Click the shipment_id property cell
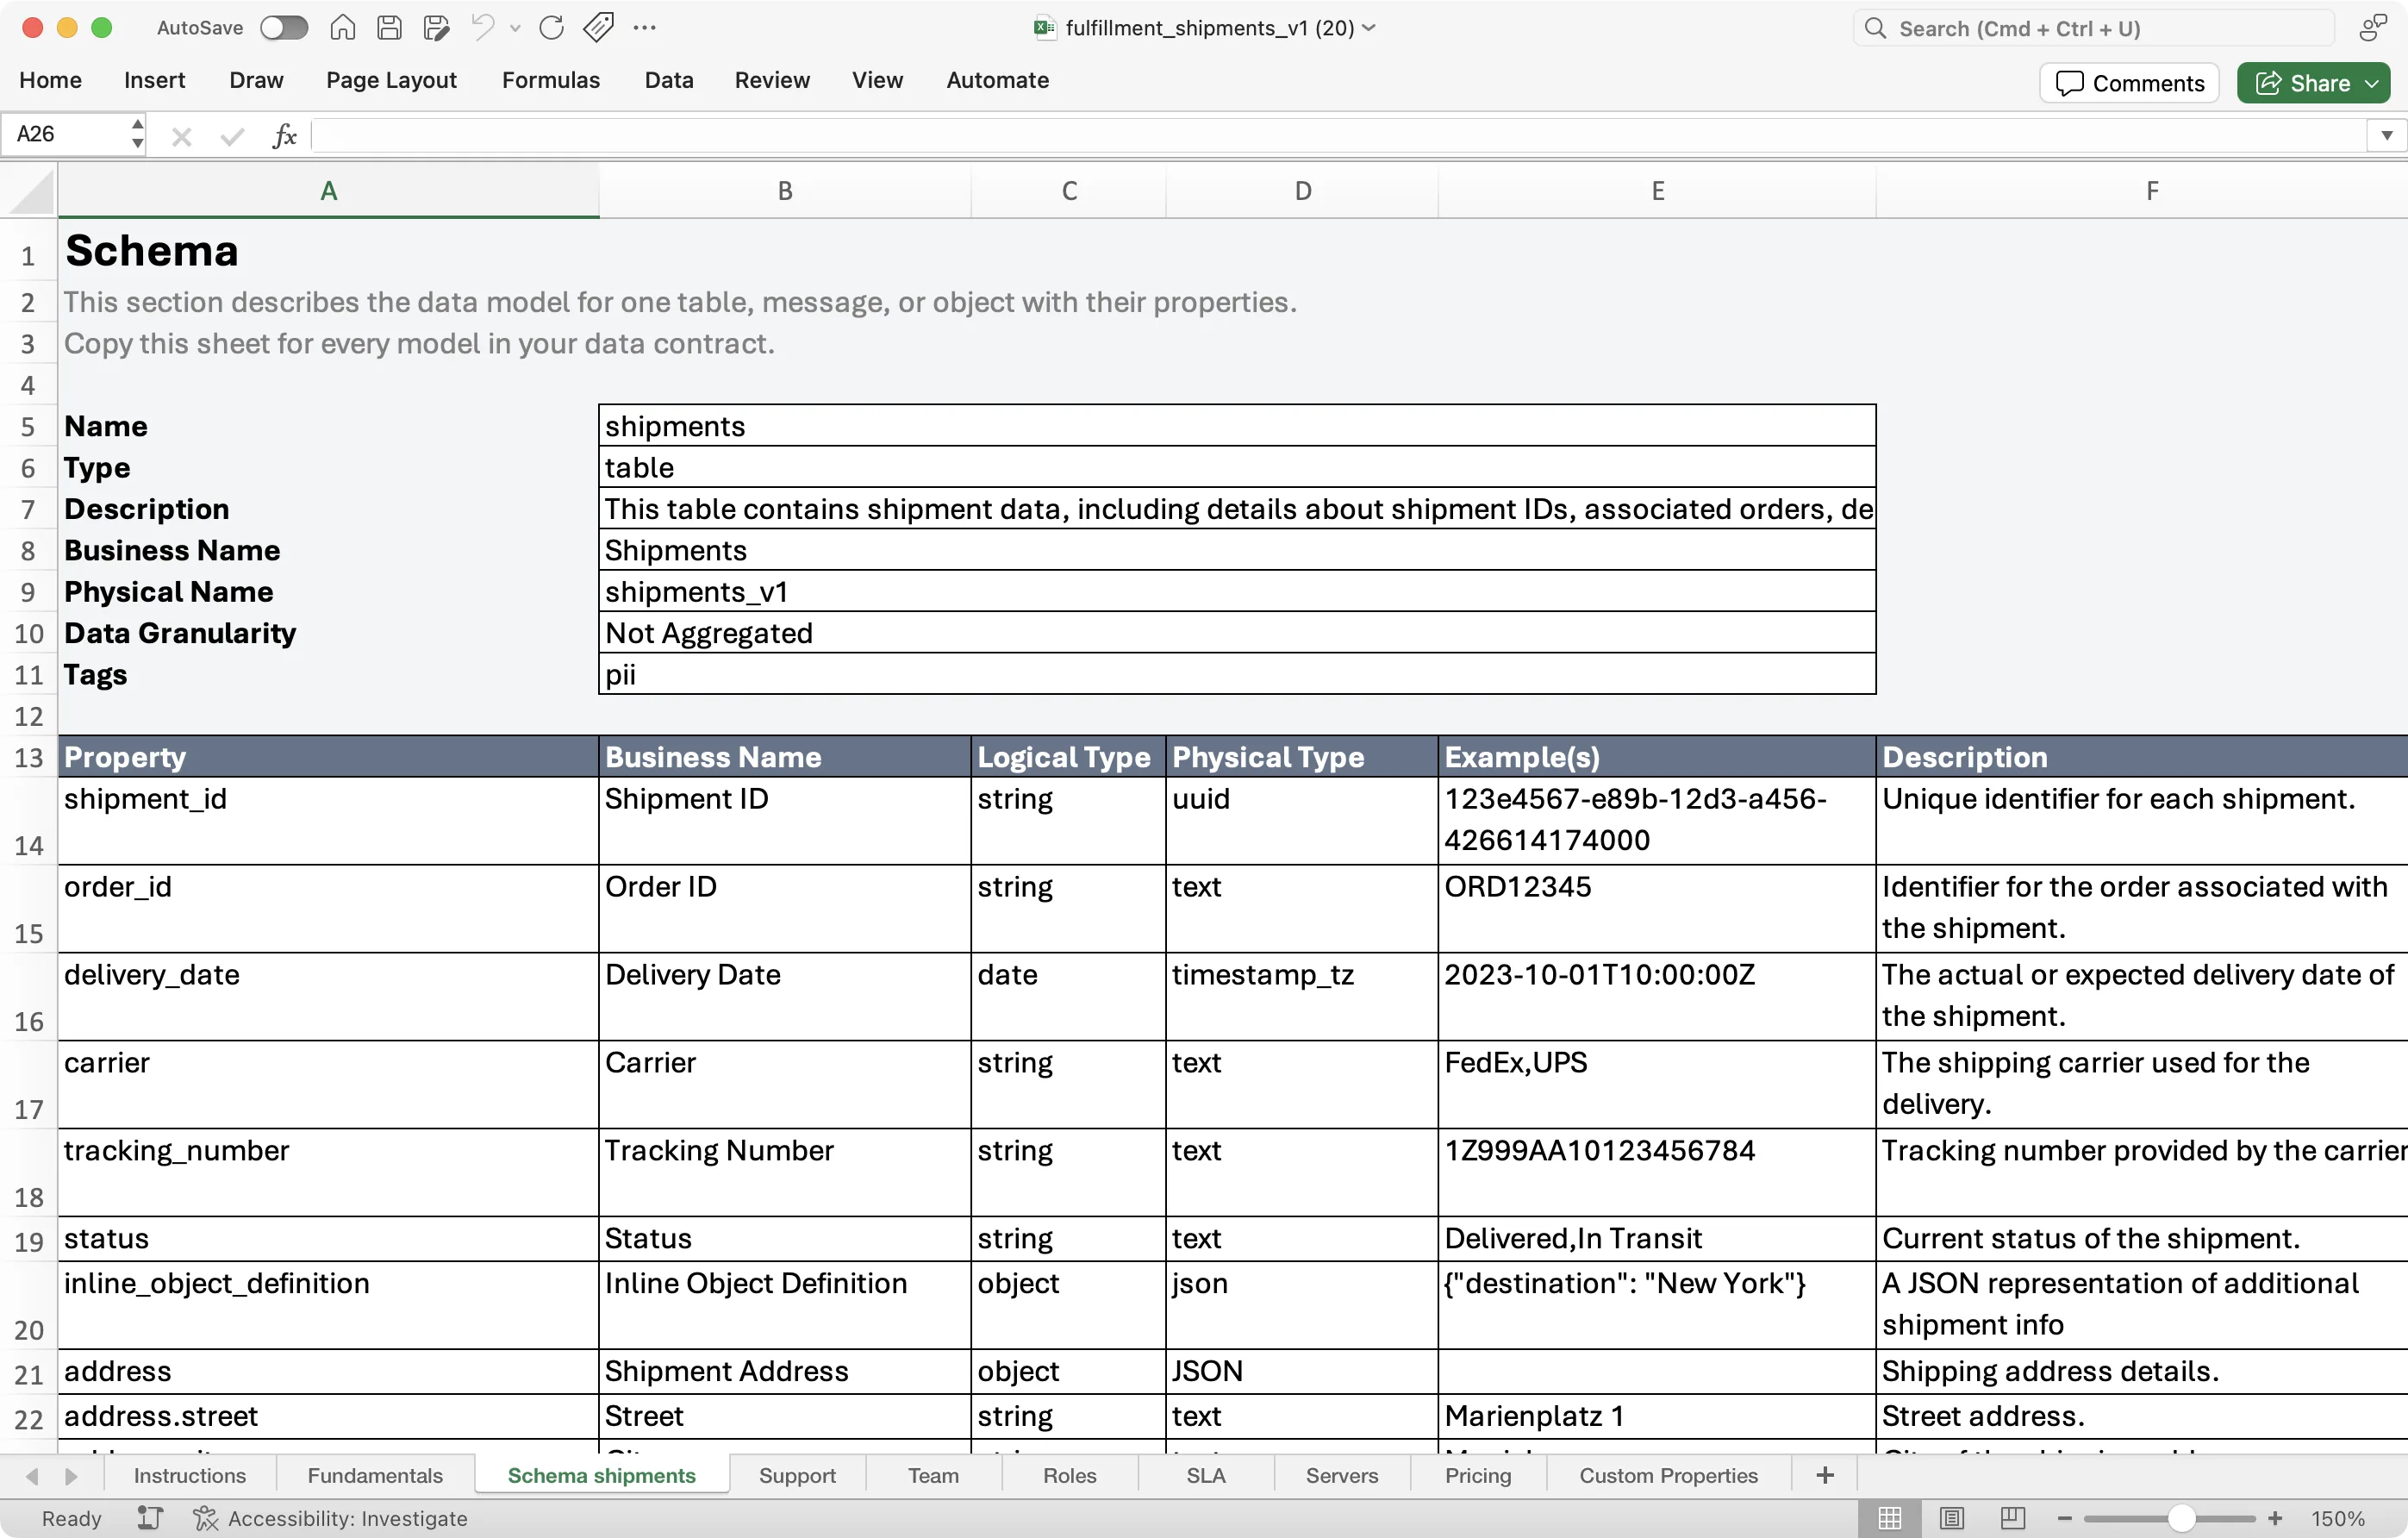 328,821
